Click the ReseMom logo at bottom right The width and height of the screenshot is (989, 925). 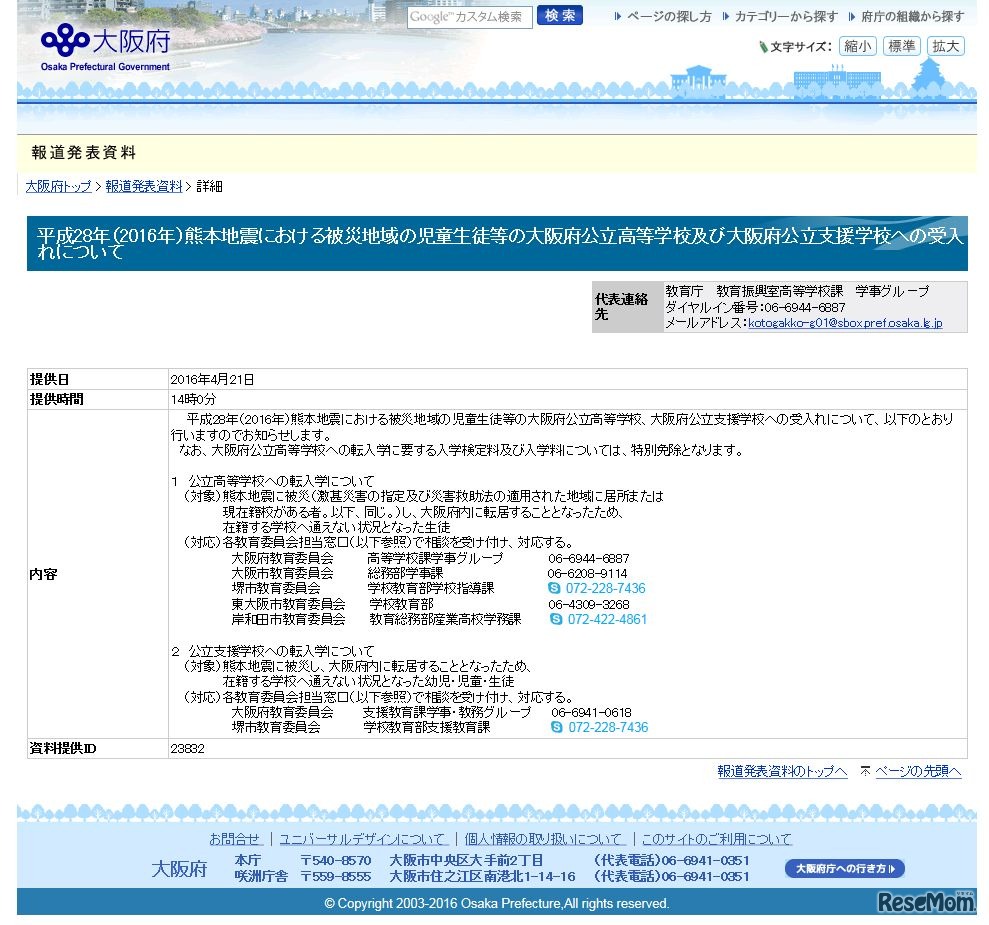click(926, 903)
